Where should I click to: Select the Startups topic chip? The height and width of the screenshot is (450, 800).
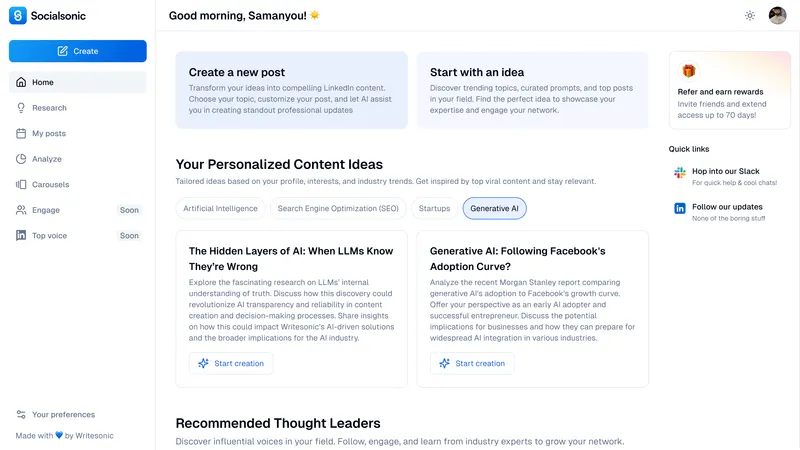coord(434,208)
